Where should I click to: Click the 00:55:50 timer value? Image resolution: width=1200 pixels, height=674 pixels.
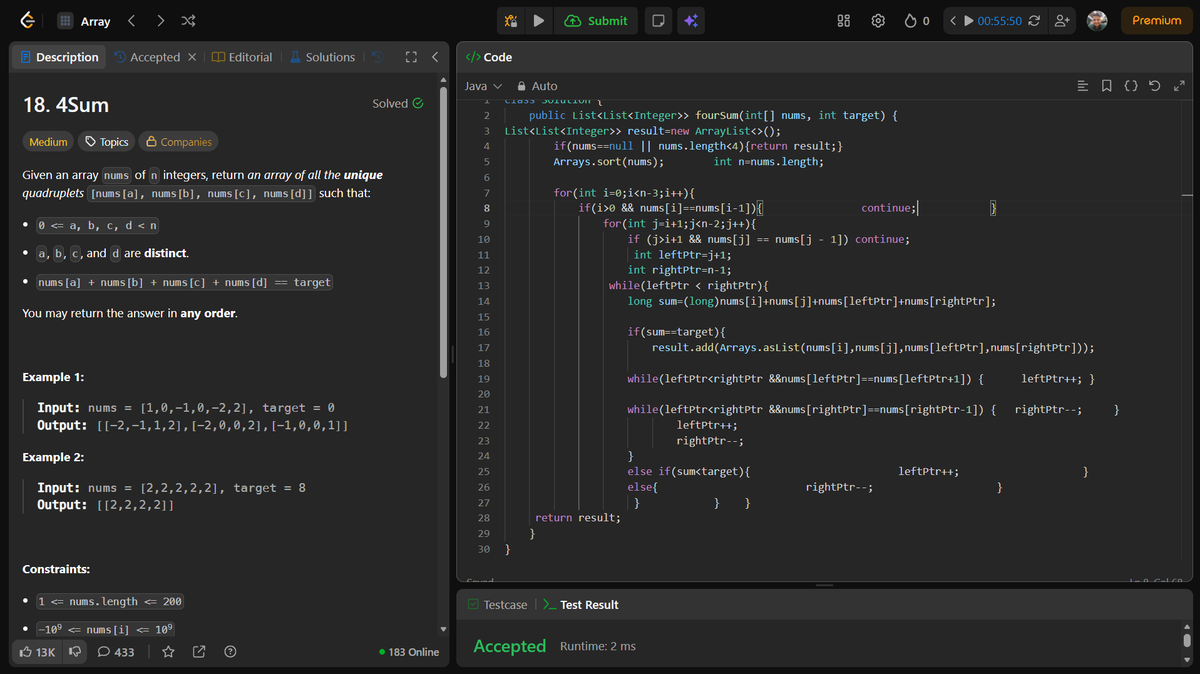click(999, 21)
